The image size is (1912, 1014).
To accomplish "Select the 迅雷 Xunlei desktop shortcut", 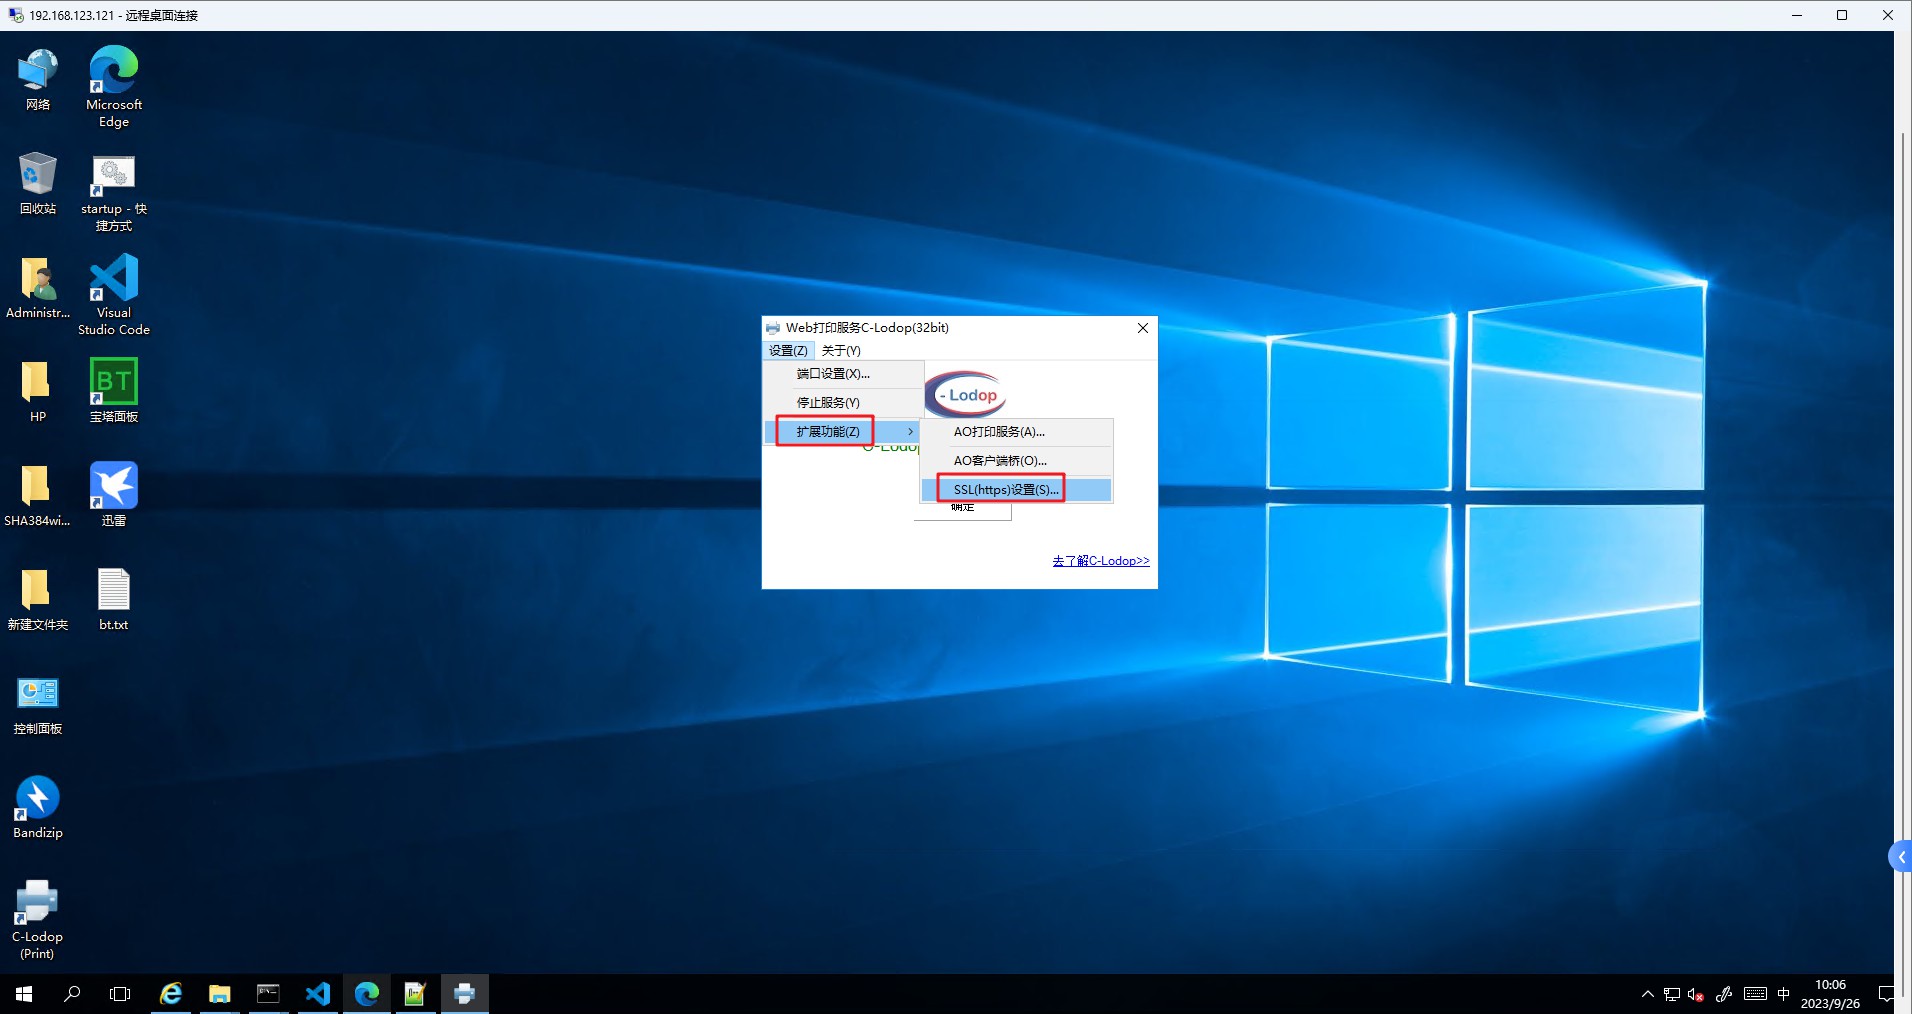I will pyautogui.click(x=114, y=495).
